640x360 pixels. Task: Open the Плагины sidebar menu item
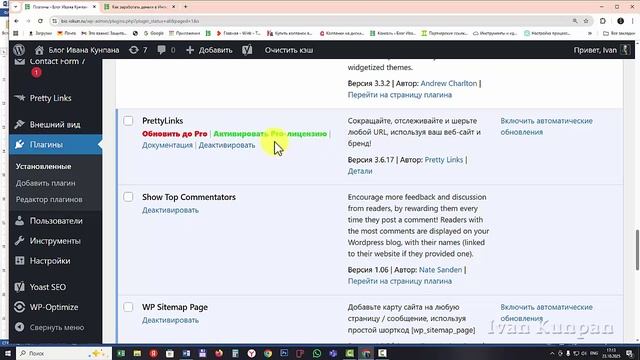[56, 144]
